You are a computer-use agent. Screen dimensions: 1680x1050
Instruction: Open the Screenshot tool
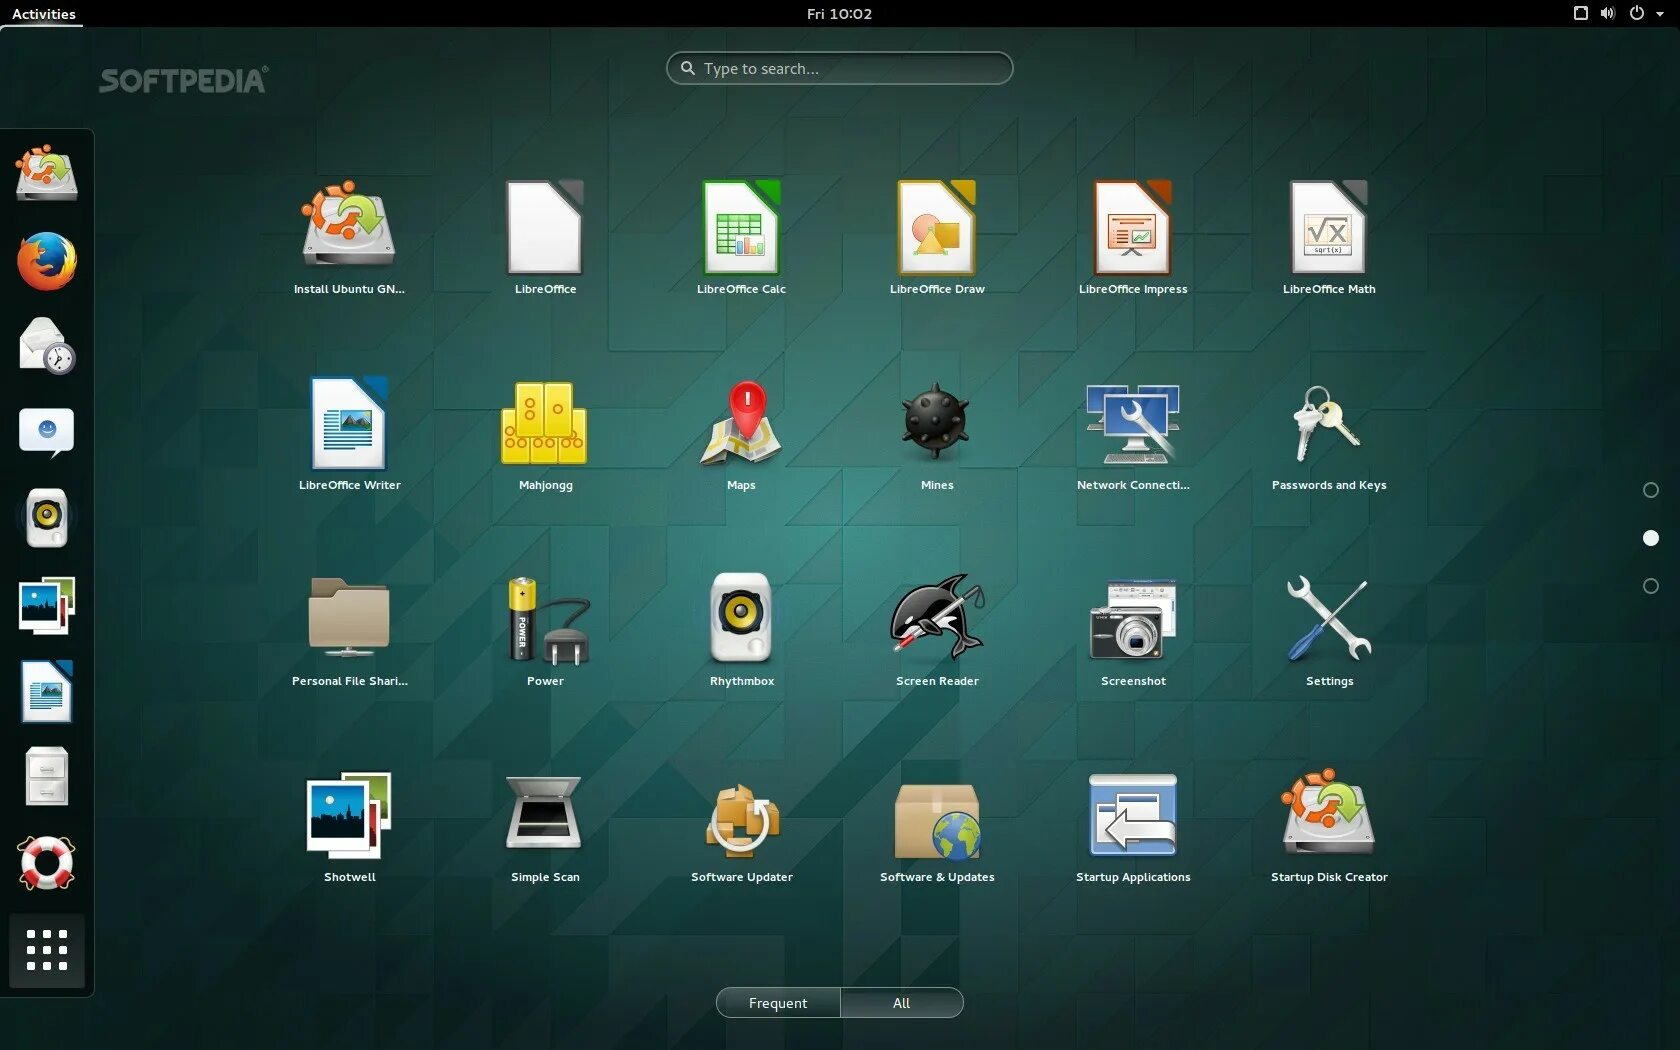tap(1133, 629)
